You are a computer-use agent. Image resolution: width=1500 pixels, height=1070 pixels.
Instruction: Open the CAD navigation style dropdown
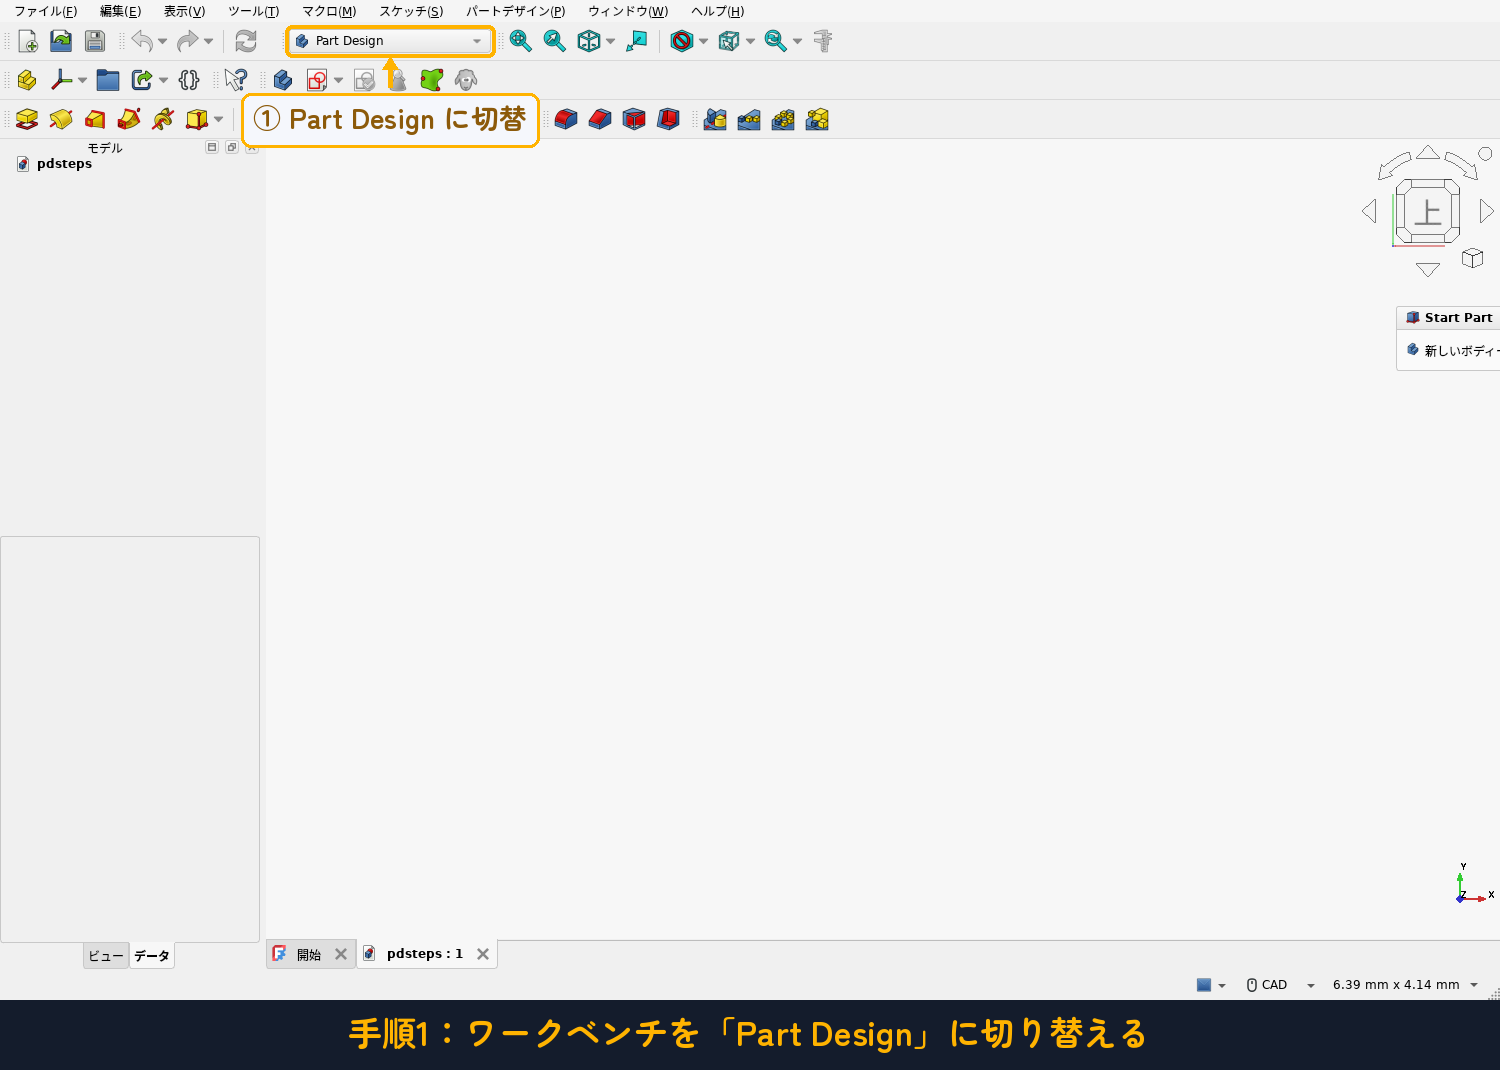pyautogui.click(x=1281, y=985)
